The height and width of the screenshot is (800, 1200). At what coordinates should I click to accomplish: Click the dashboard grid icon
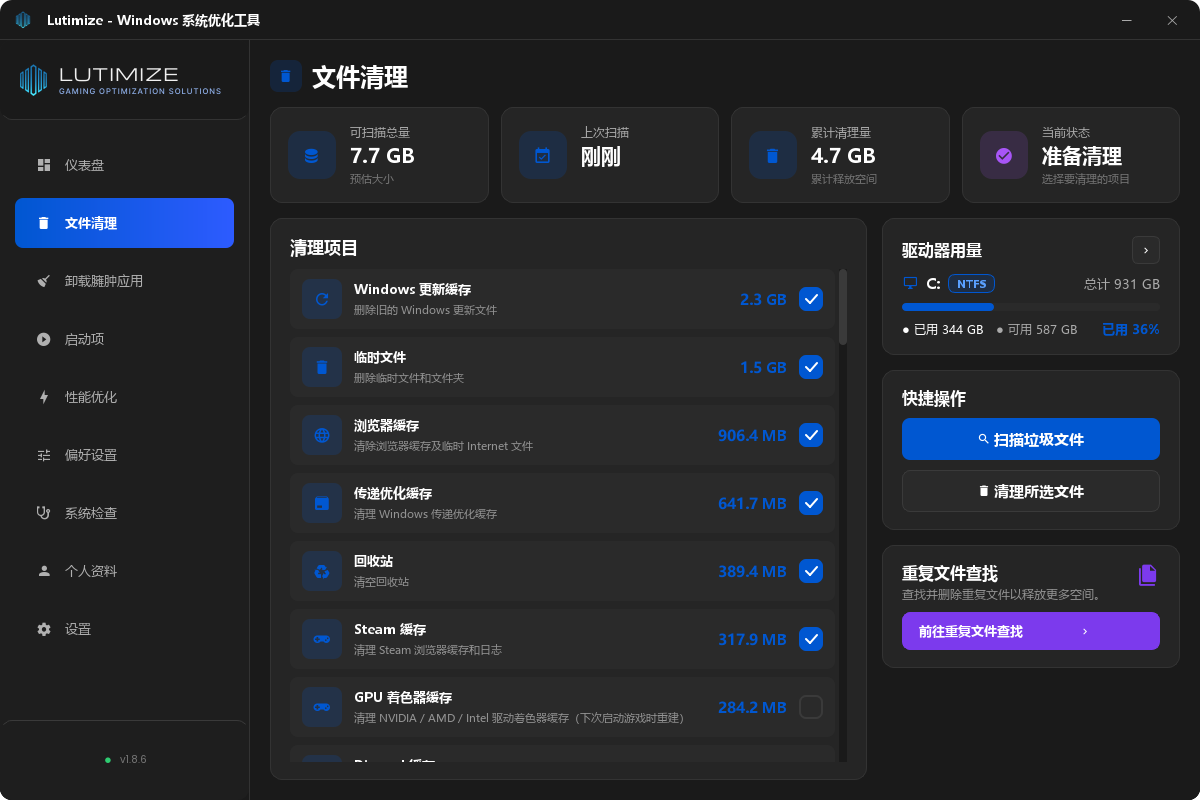tap(44, 165)
